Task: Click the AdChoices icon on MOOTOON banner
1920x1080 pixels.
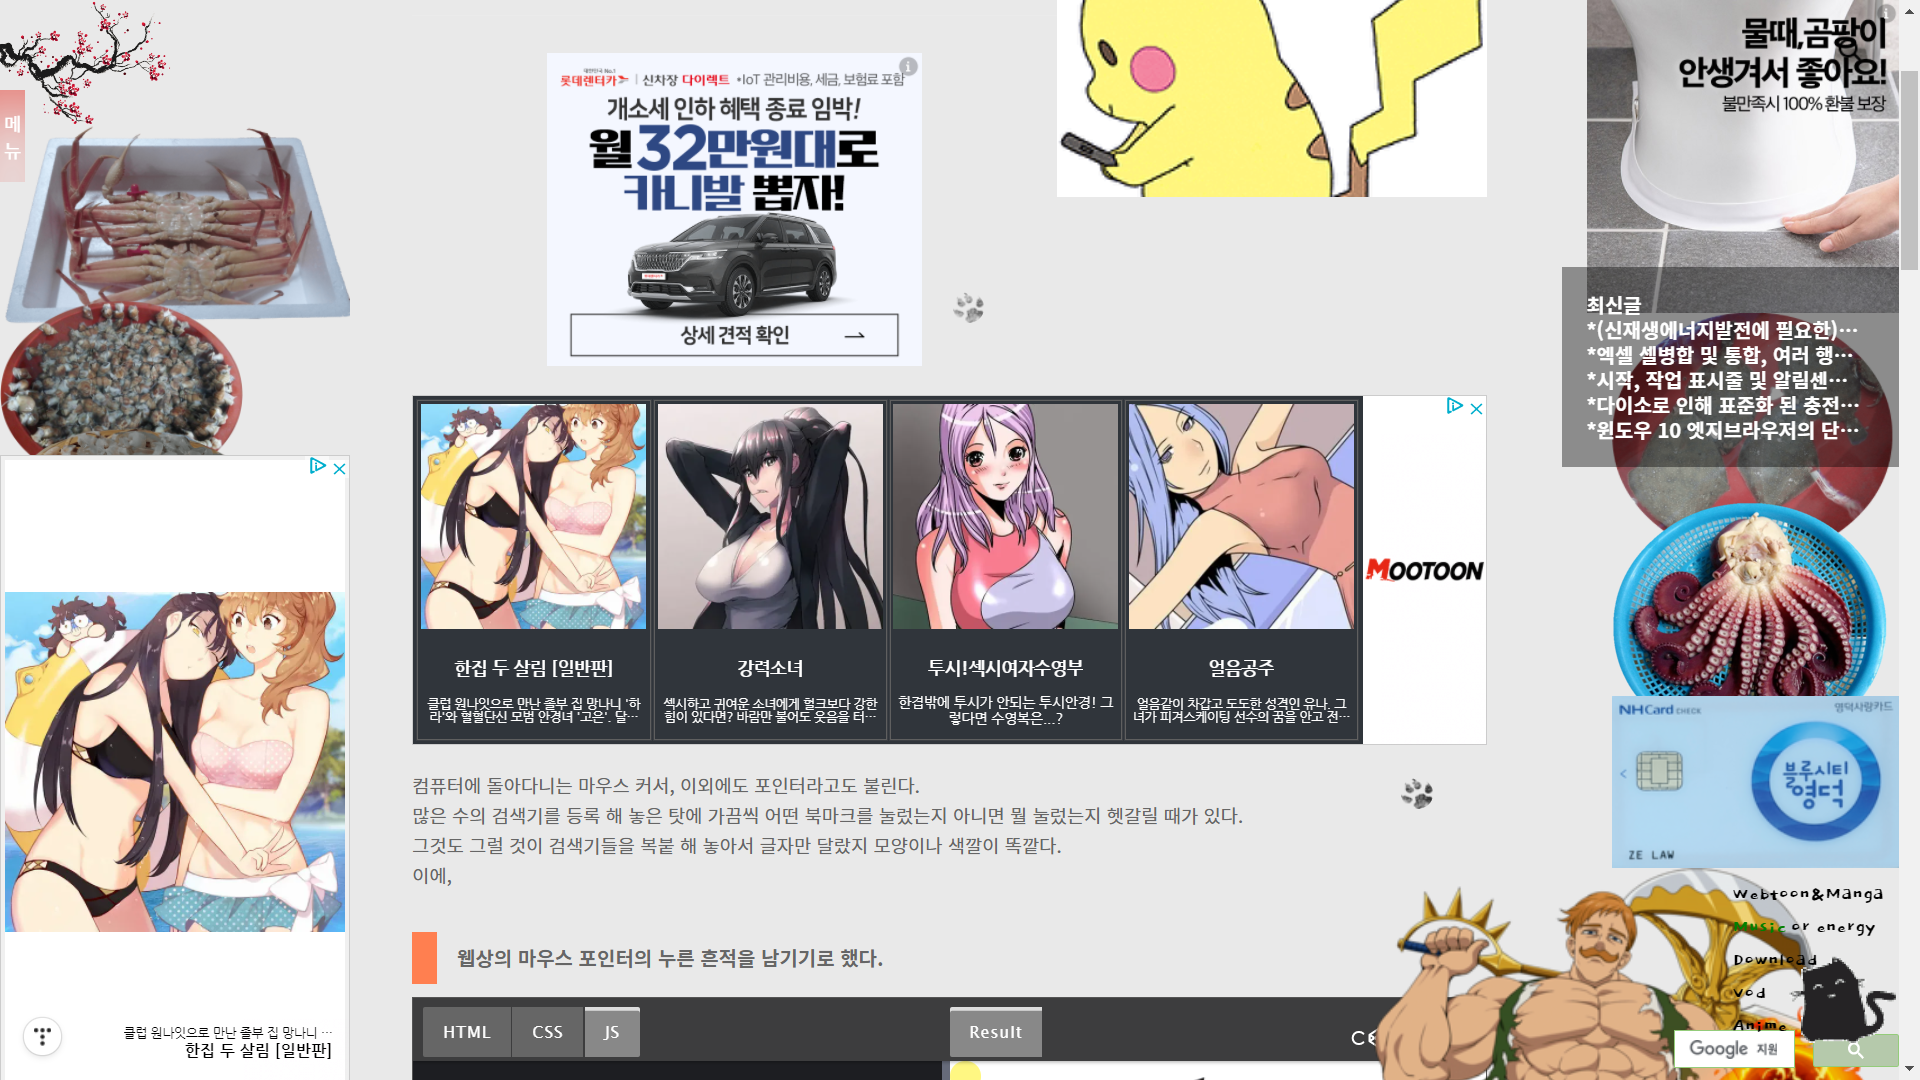Action: coord(1455,406)
